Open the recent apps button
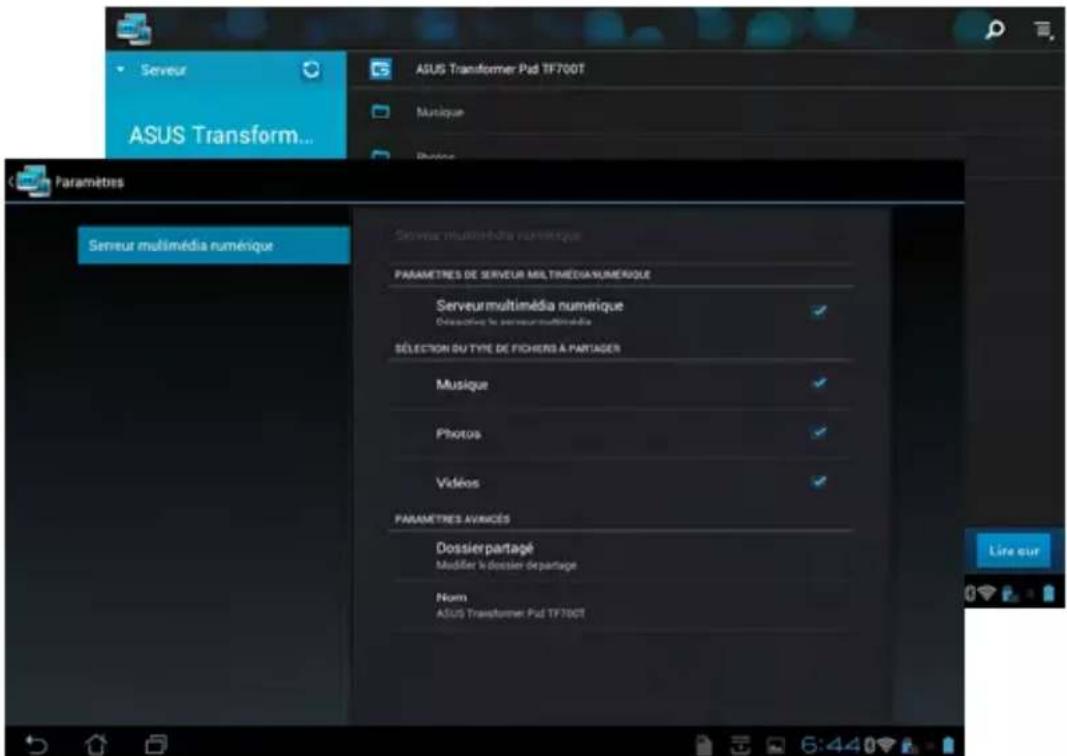1067x756 pixels. [x=156, y=744]
